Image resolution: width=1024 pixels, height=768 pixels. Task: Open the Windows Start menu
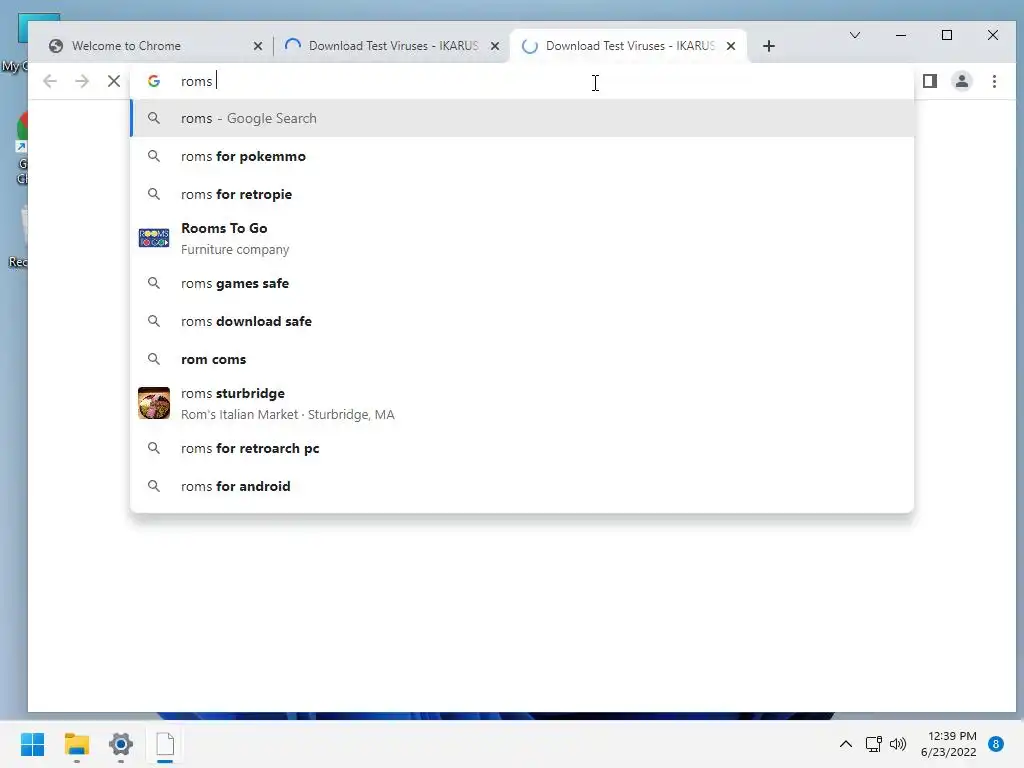coord(32,744)
